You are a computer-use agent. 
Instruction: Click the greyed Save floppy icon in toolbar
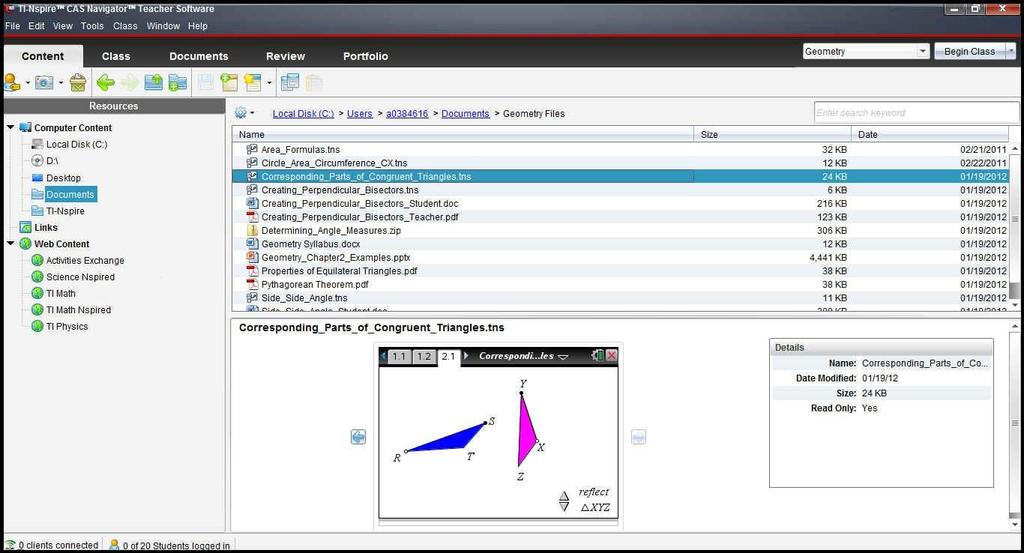tap(206, 82)
